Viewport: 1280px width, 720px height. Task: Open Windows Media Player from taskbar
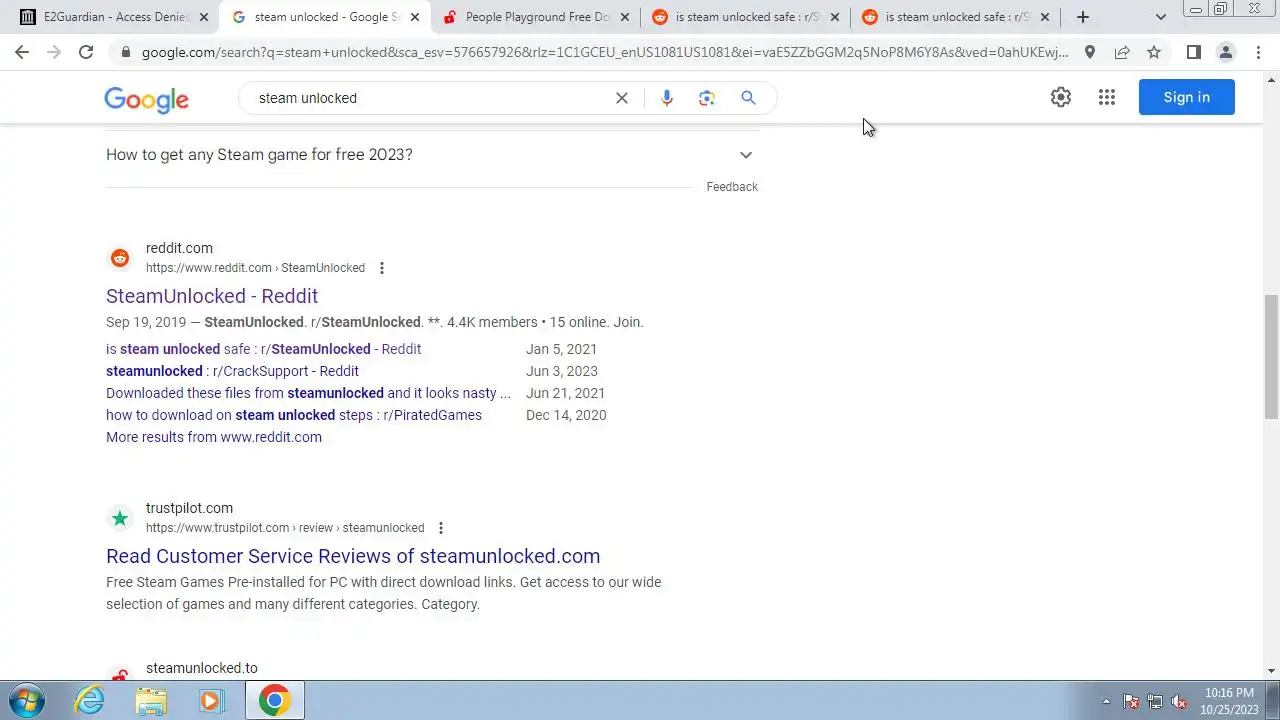click(x=210, y=700)
